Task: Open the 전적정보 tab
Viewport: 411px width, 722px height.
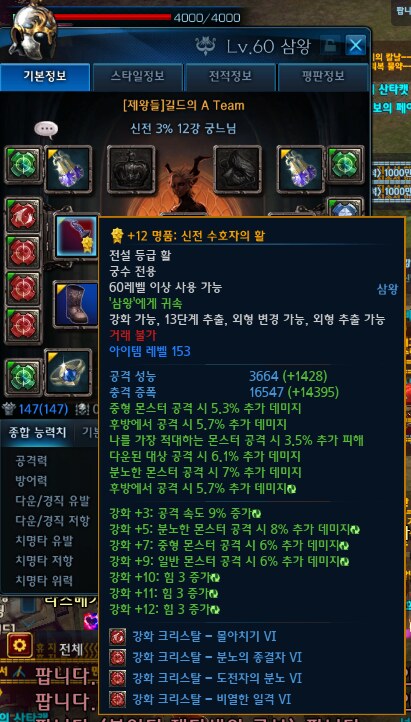Action: [x=230, y=76]
